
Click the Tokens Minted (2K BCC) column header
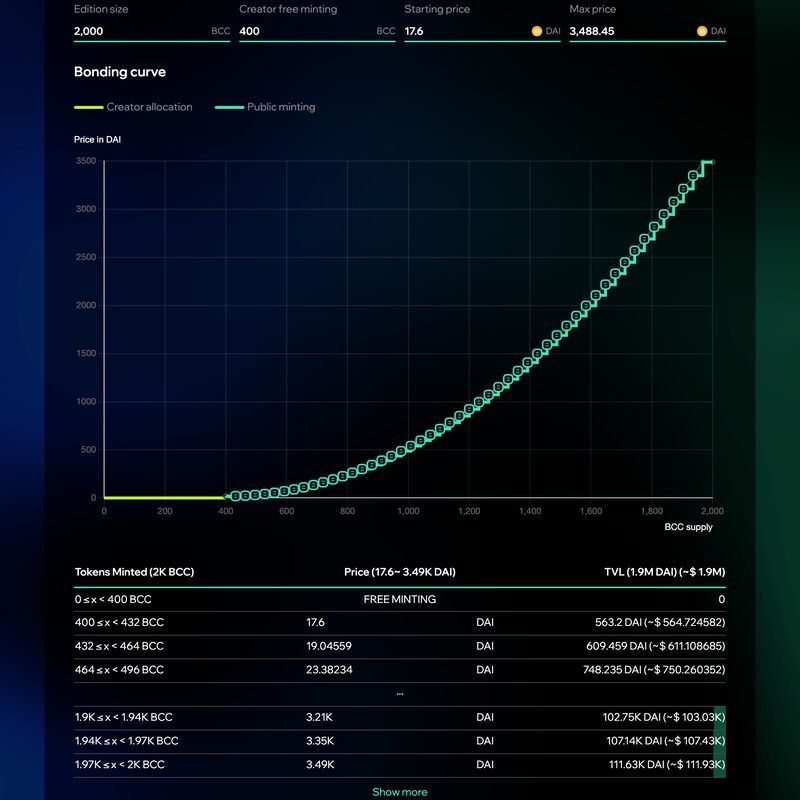coord(135,572)
